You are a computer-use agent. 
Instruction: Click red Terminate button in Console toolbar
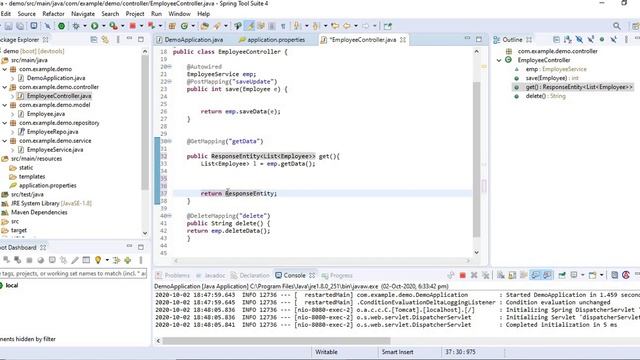pos(462,276)
